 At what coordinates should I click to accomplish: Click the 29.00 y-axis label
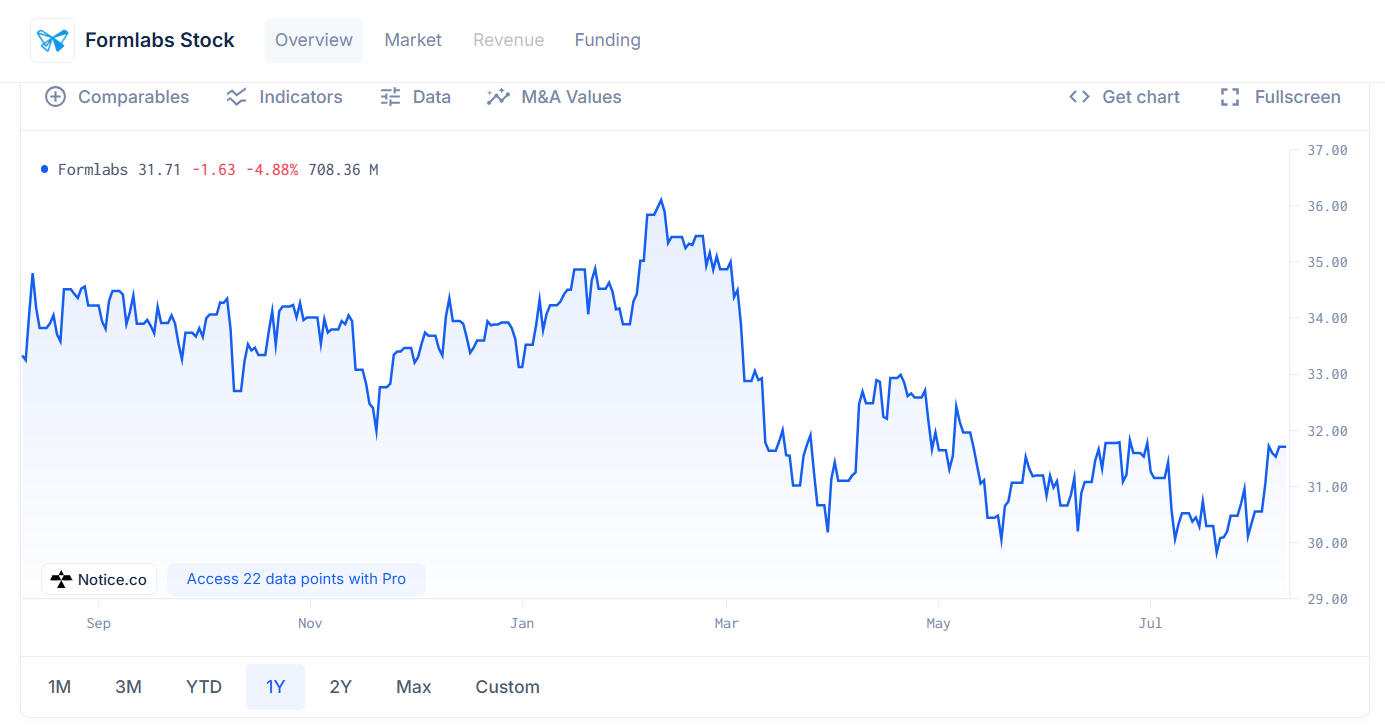tap(1328, 599)
